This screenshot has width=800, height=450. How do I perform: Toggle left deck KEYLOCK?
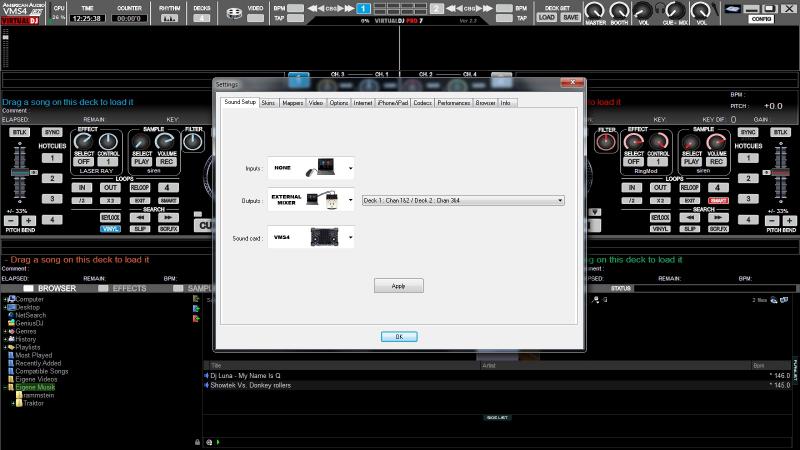110,217
